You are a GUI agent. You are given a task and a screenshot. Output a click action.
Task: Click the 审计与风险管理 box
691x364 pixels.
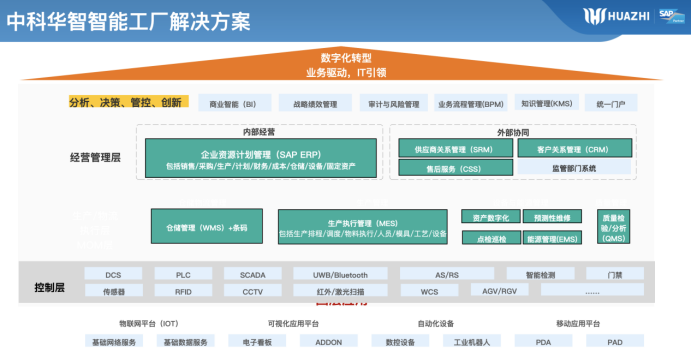pos(394,104)
